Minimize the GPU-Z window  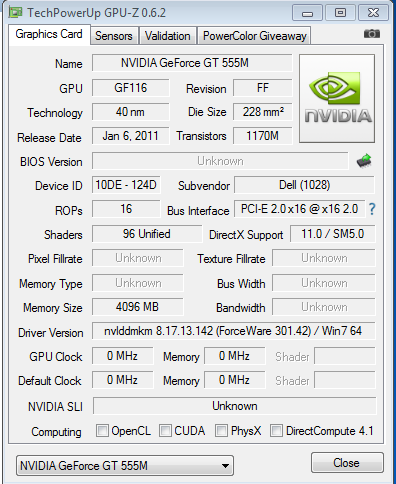(307, 13)
